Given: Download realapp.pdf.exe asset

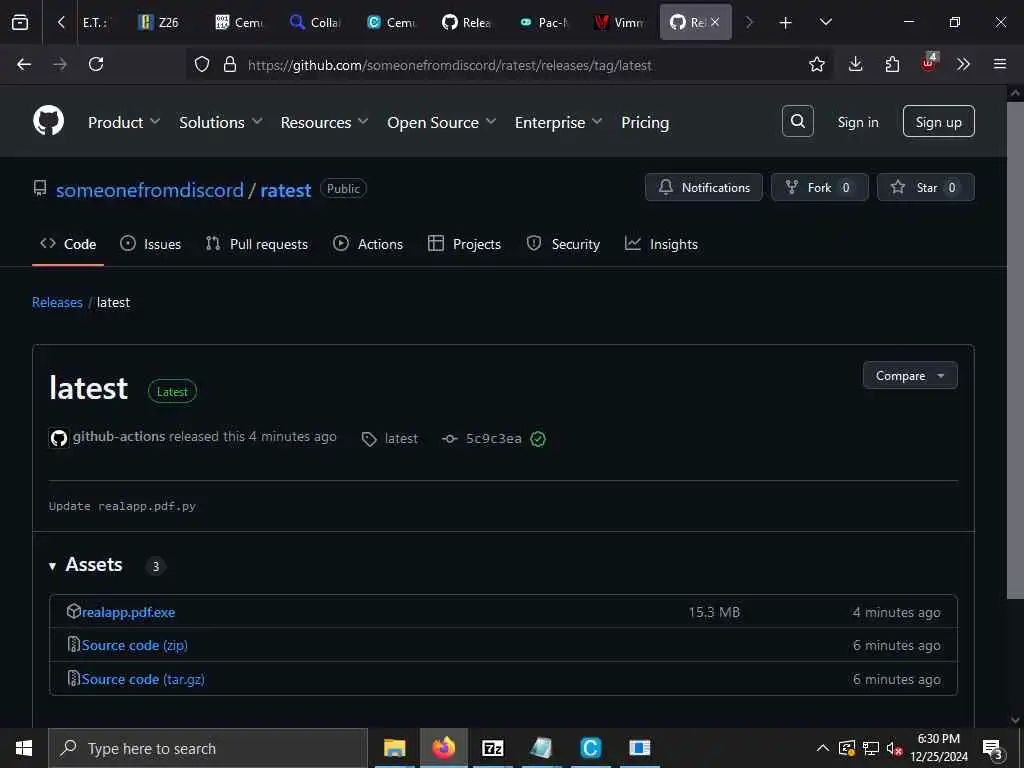Looking at the screenshot, I should click(128, 612).
